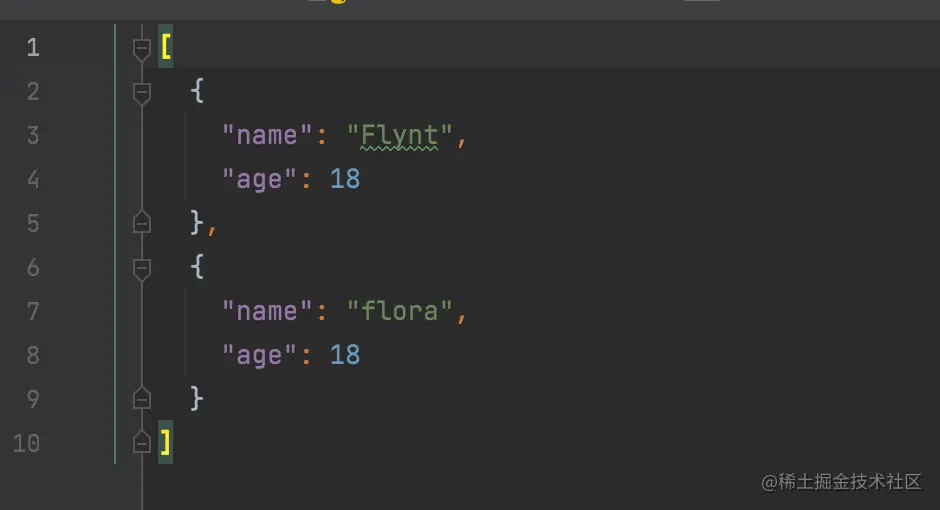Select line number 9 in the gutter
The height and width of the screenshot is (510, 940).
point(33,399)
